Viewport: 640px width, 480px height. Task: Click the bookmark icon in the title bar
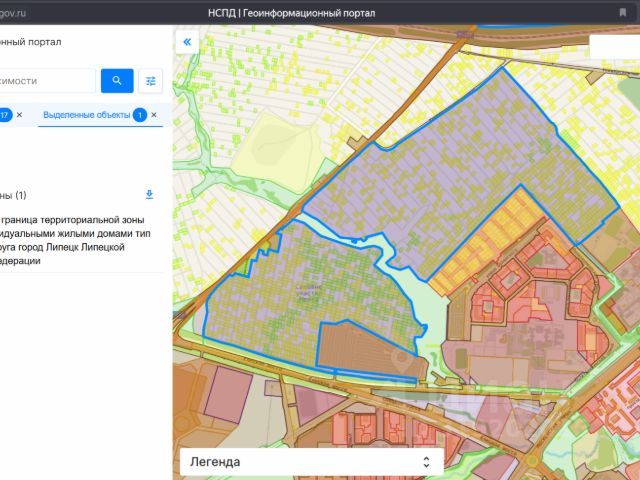622,12
